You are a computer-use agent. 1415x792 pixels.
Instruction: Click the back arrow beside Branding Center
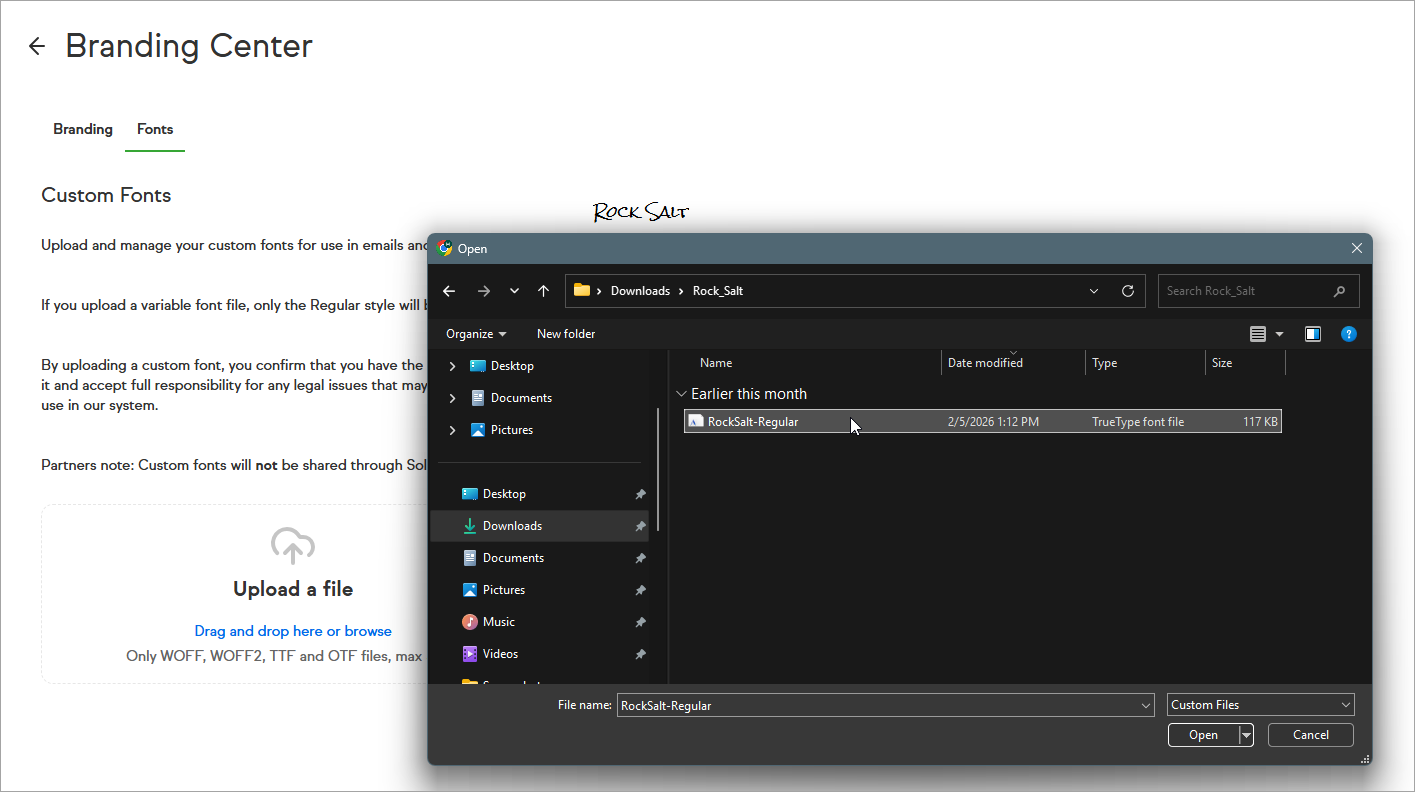37,46
